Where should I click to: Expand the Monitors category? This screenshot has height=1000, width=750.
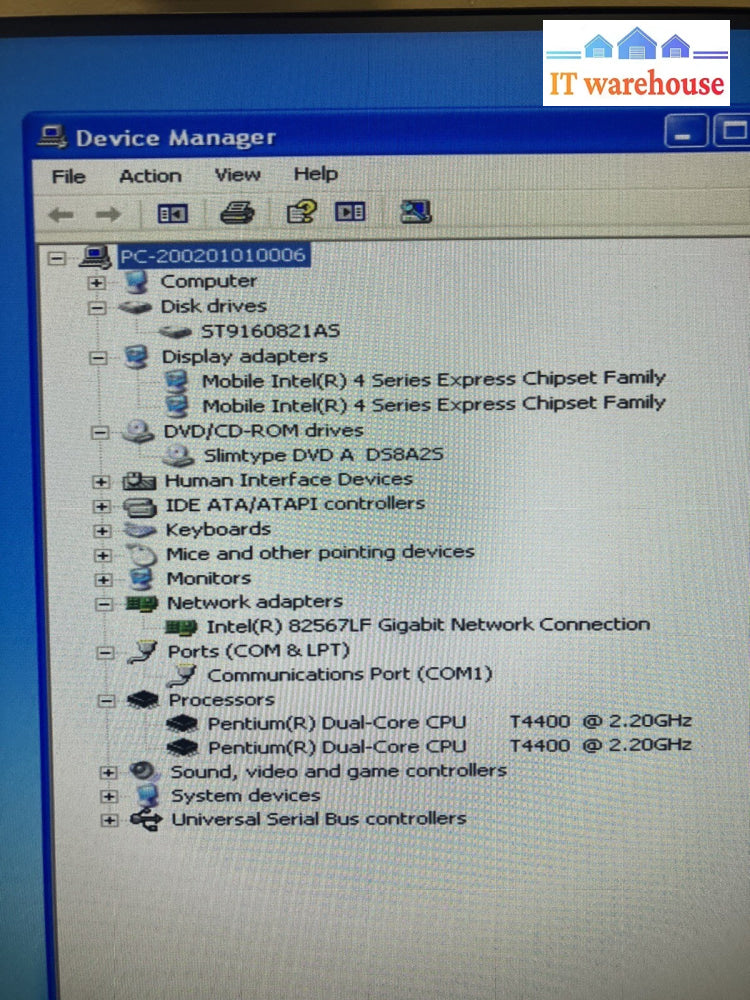pyautogui.click(x=103, y=580)
